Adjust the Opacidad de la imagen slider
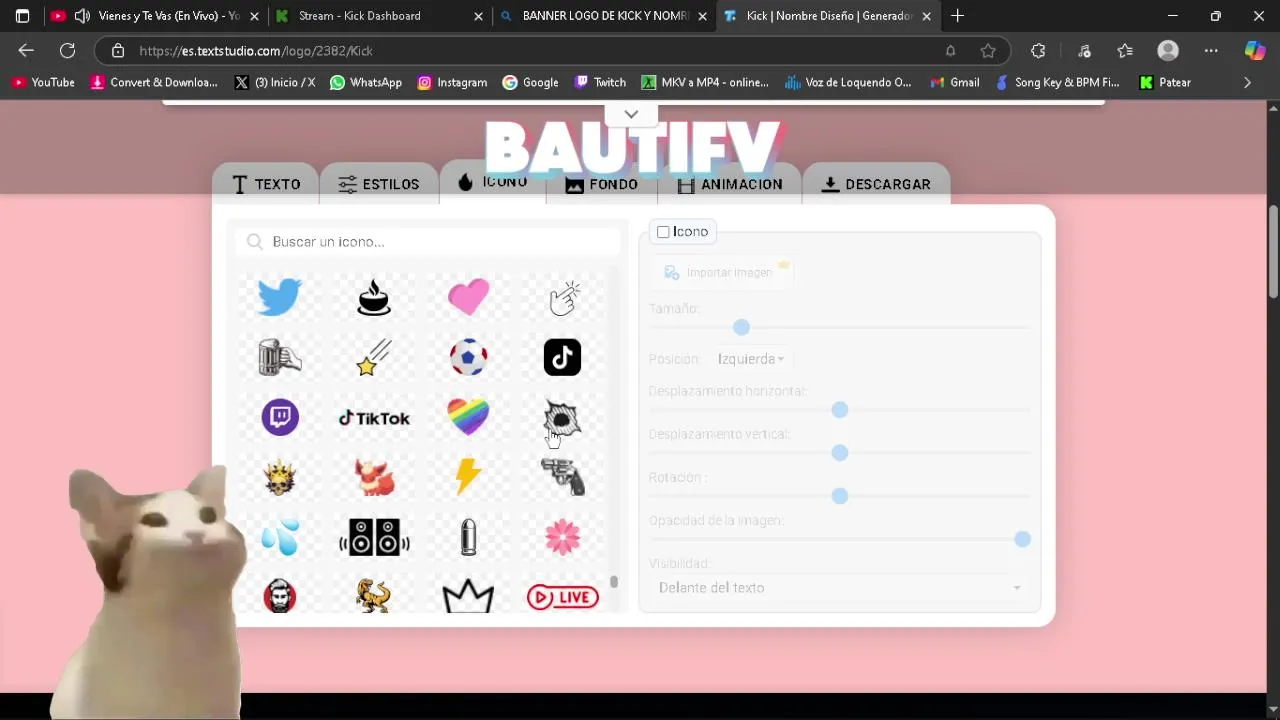Screen dimensions: 1280x720 1022,539
